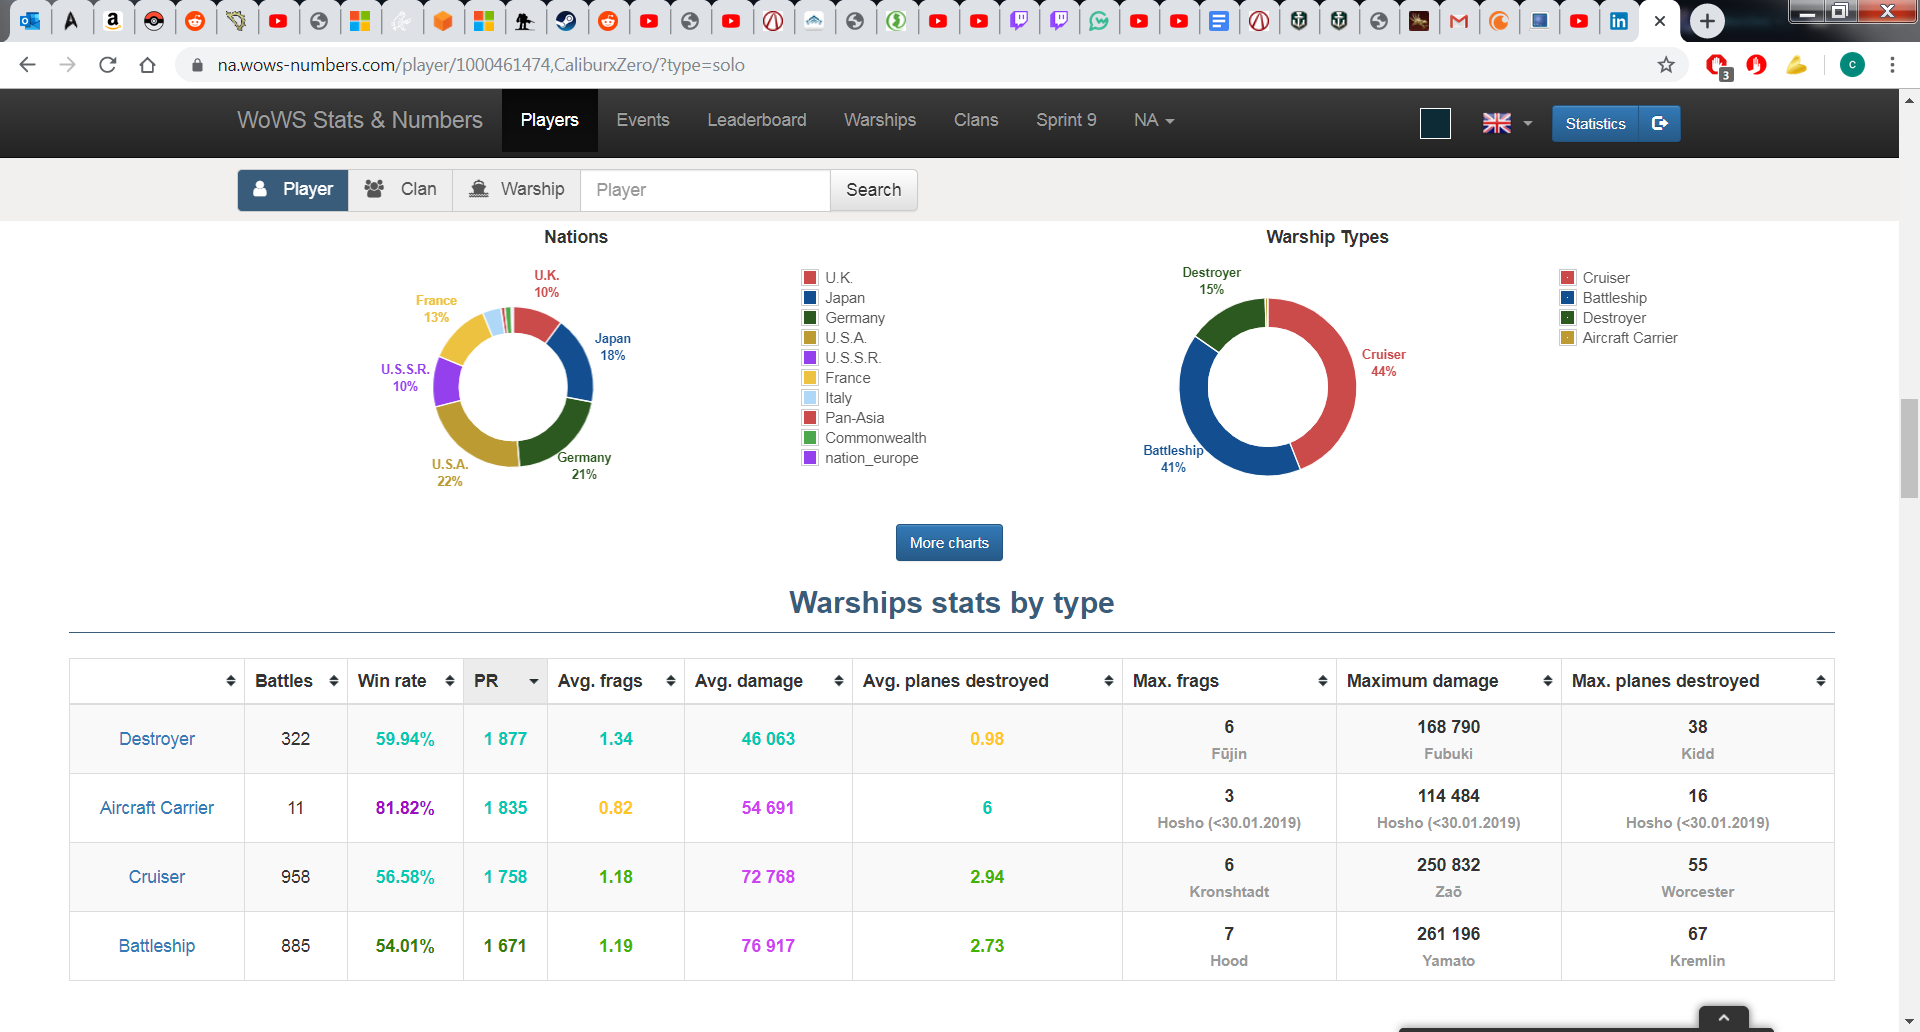Image resolution: width=1920 pixels, height=1032 pixels.
Task: Click the logout icon beside Statistics
Action: click(1660, 123)
